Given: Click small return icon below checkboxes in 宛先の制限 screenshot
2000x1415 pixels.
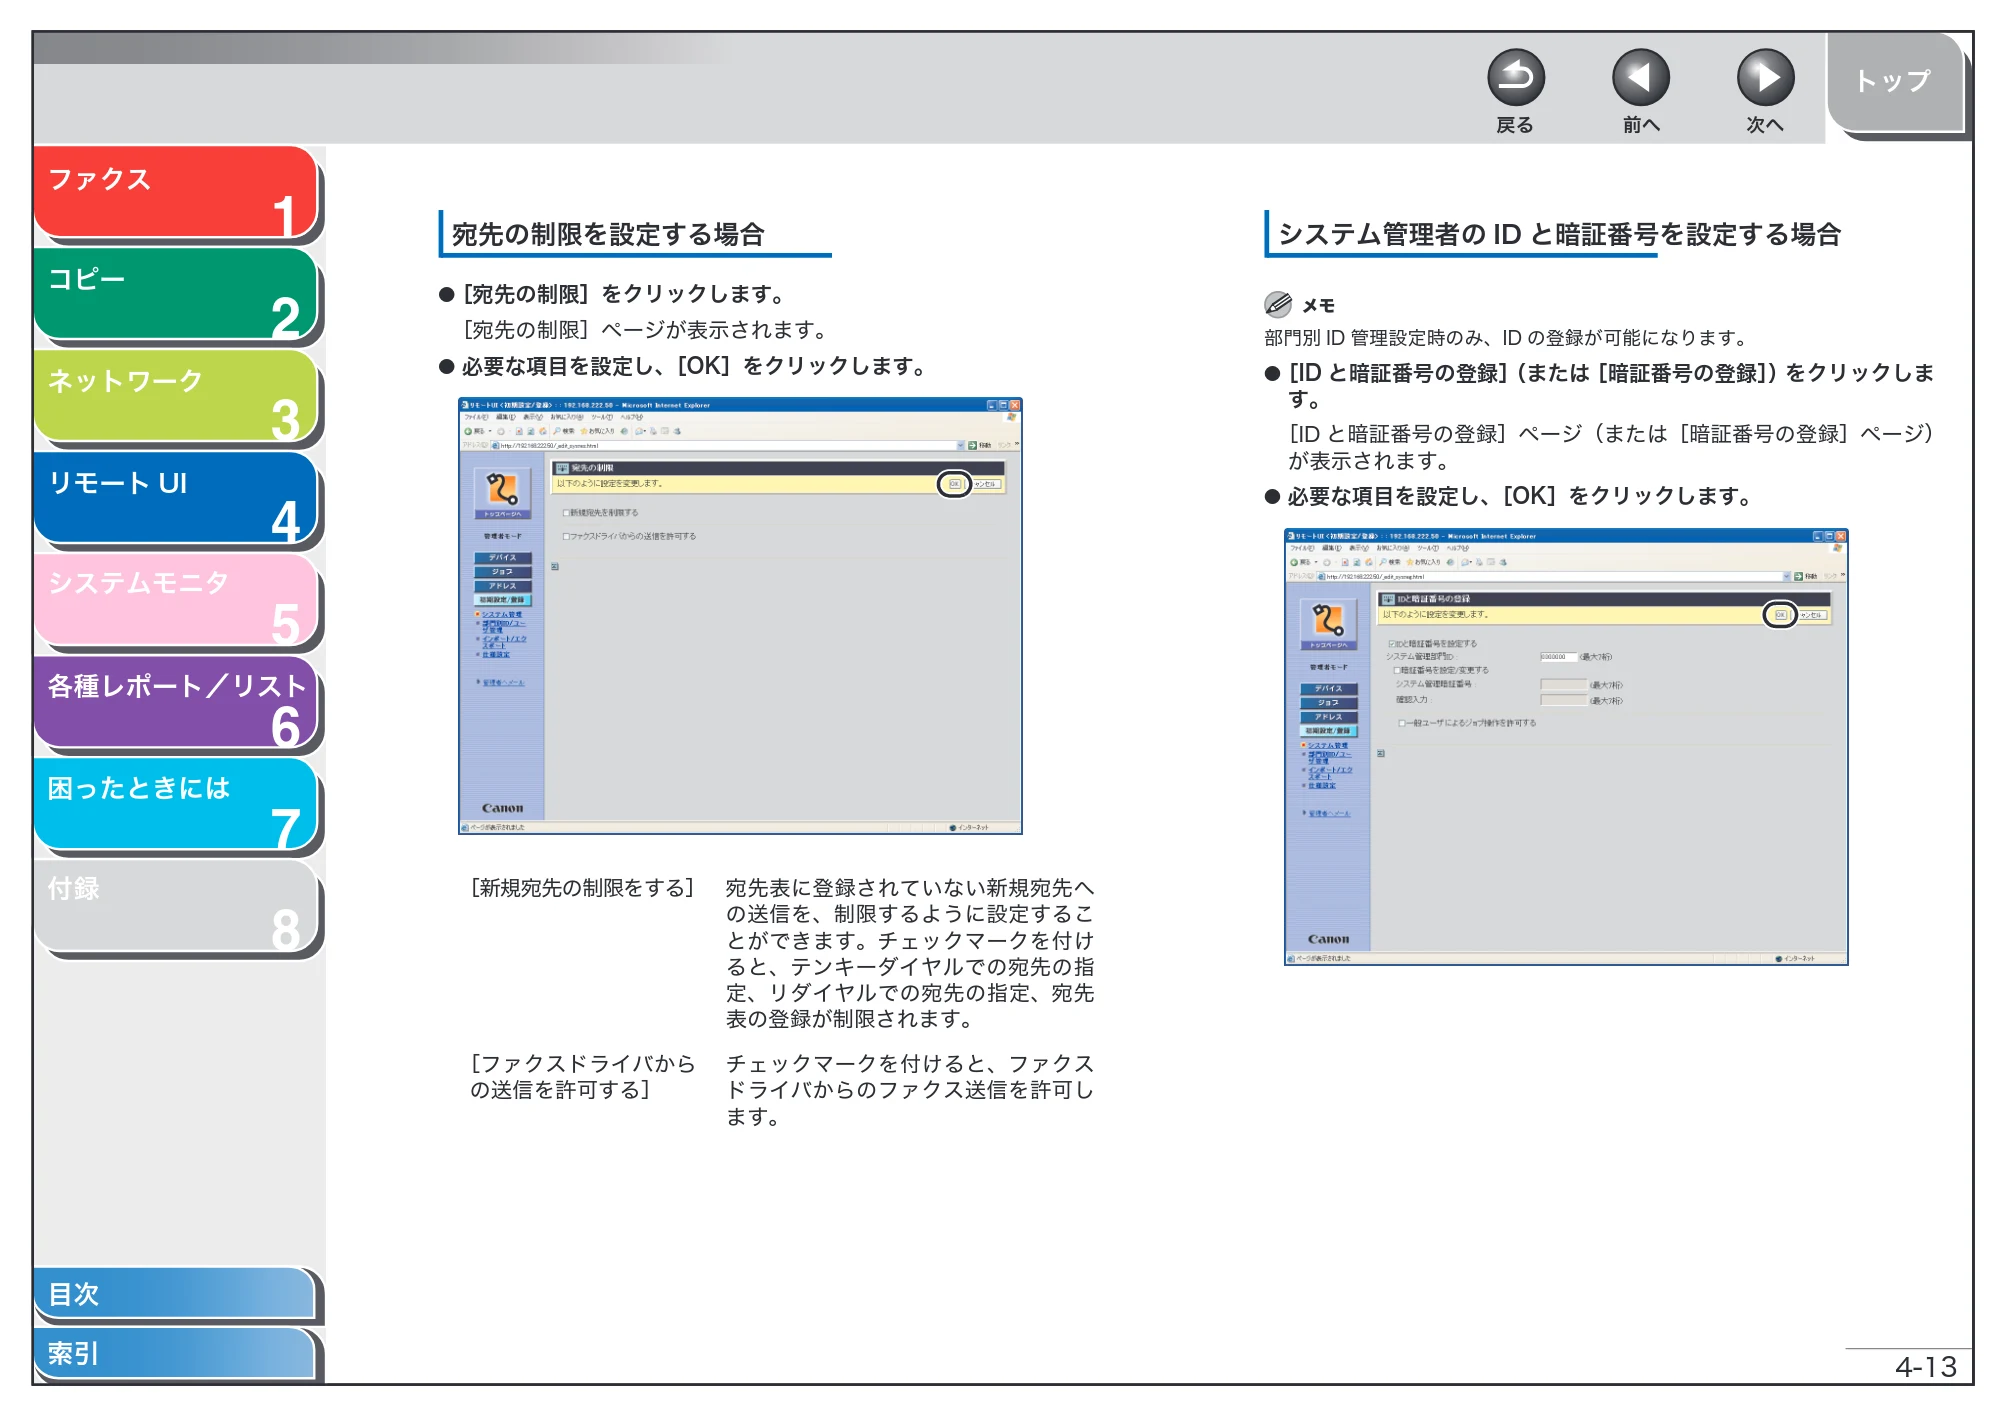Looking at the screenshot, I should coord(555,567).
